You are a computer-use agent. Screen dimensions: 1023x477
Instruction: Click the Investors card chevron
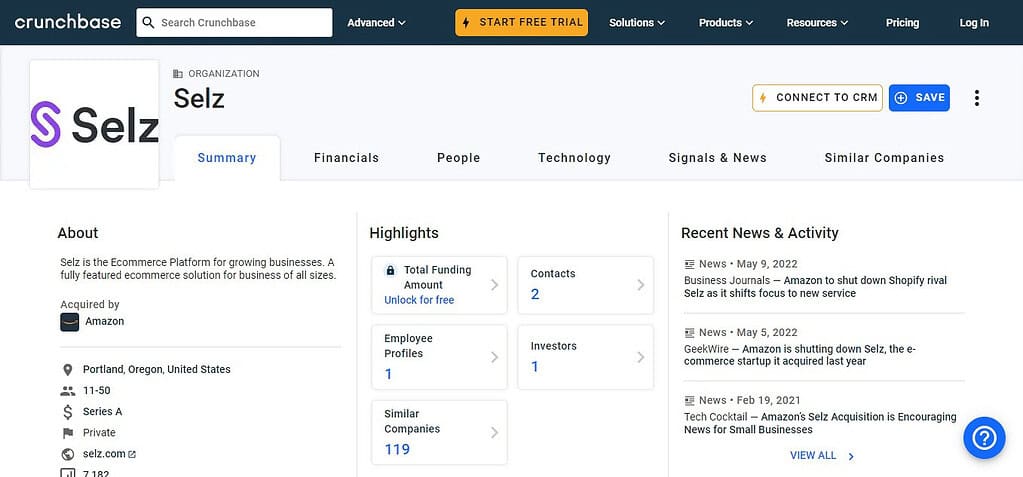click(x=641, y=357)
